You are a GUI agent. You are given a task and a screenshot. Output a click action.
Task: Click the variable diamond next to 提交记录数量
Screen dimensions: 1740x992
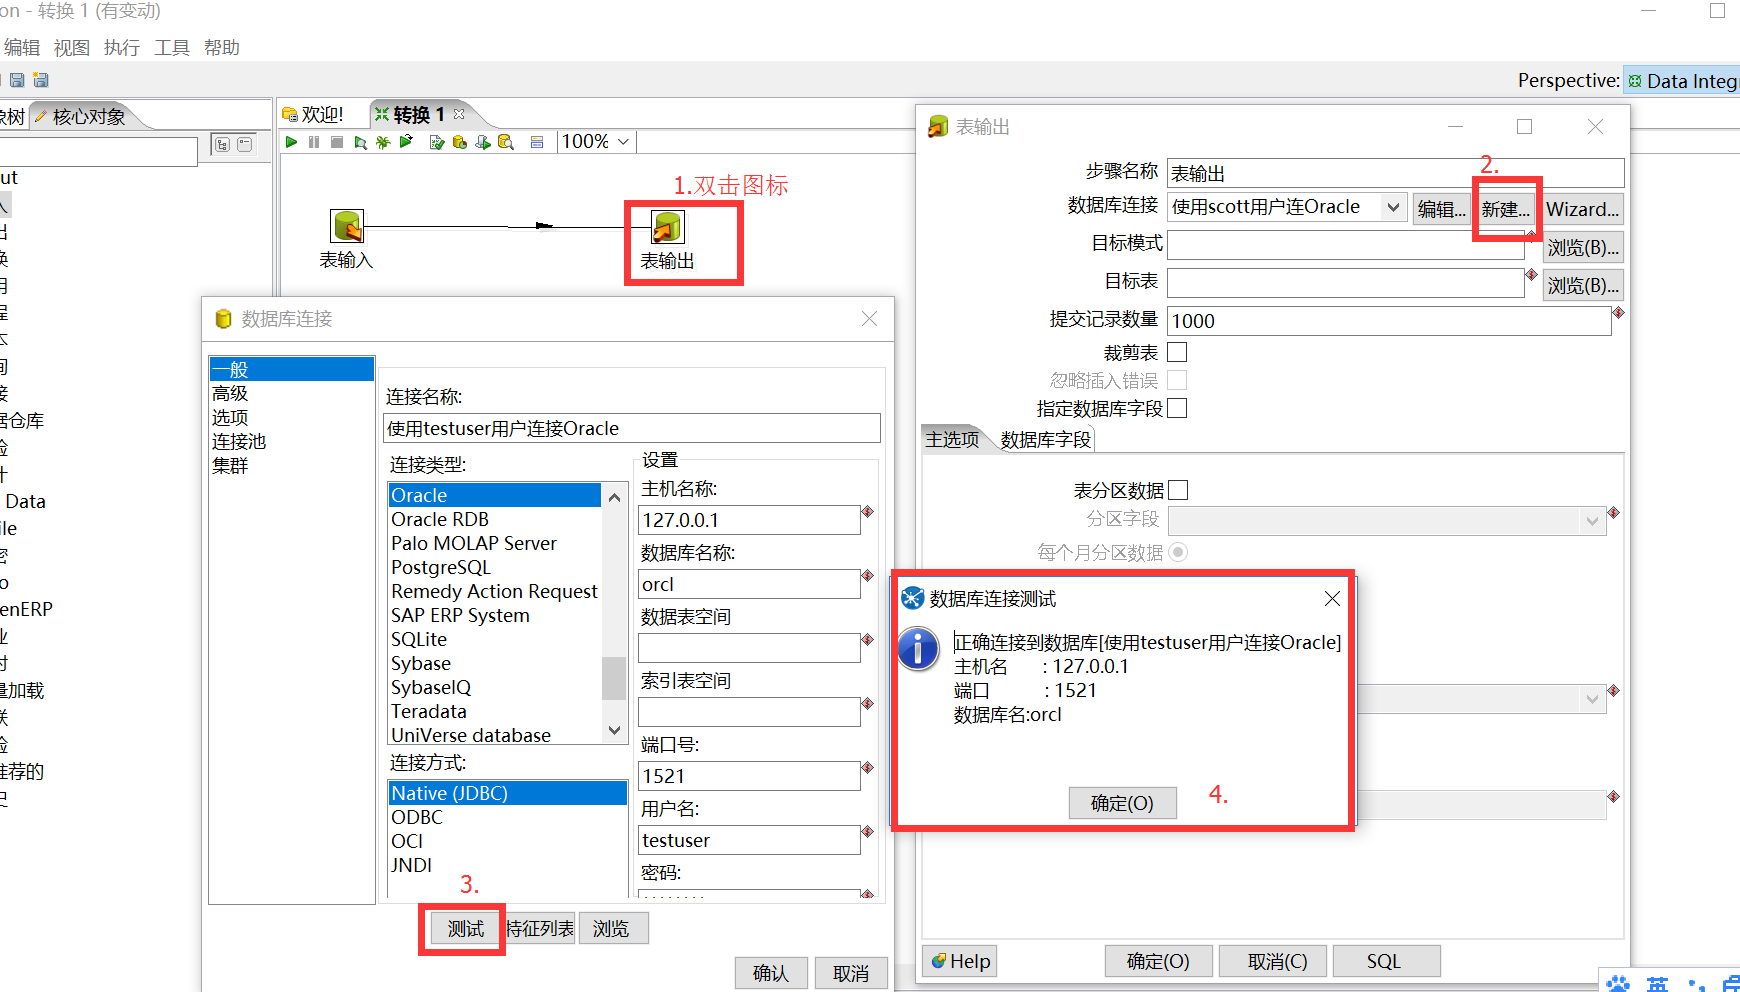click(x=1618, y=313)
